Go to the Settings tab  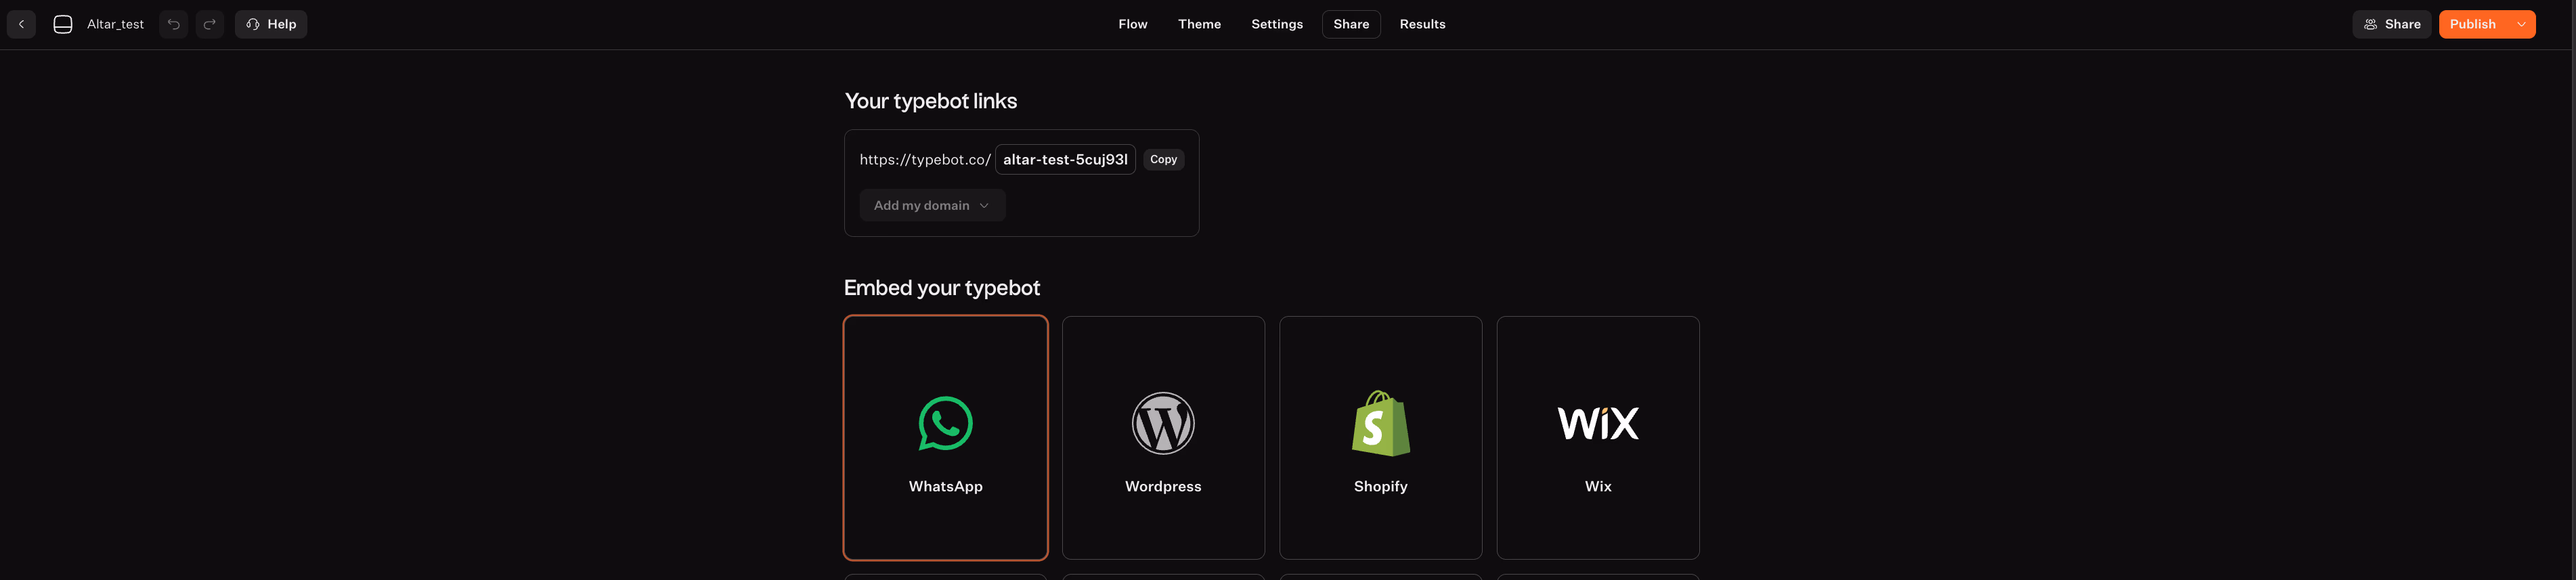[x=1276, y=24]
